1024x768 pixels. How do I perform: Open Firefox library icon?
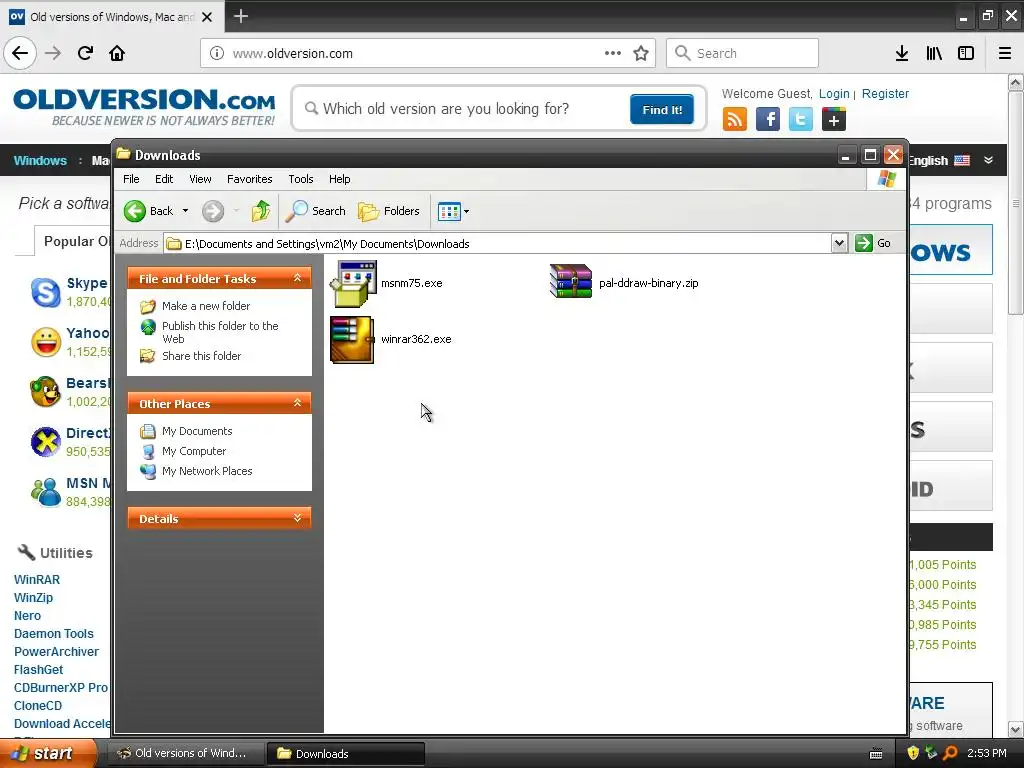pyautogui.click(x=934, y=54)
